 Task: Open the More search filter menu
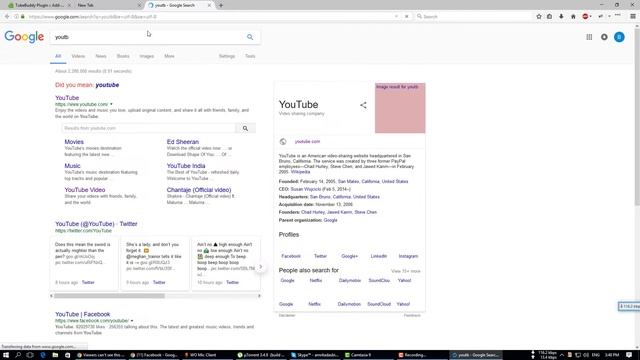coord(169,56)
